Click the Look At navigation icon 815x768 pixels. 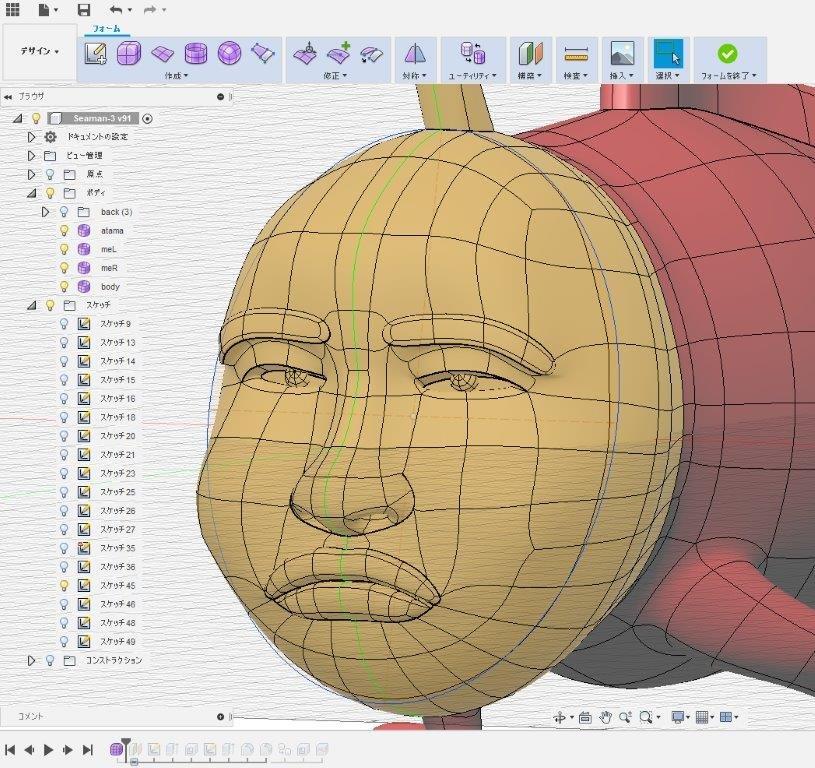(585, 718)
